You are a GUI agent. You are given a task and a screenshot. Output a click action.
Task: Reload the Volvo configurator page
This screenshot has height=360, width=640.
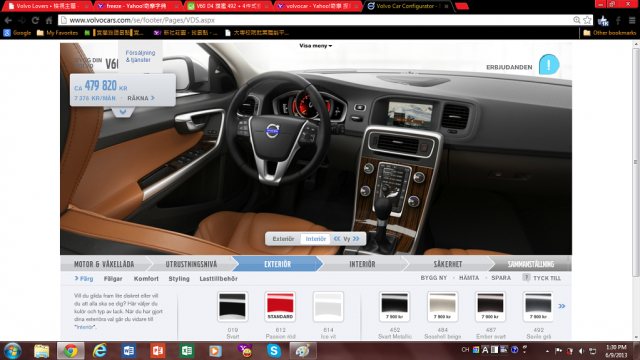coord(36,20)
